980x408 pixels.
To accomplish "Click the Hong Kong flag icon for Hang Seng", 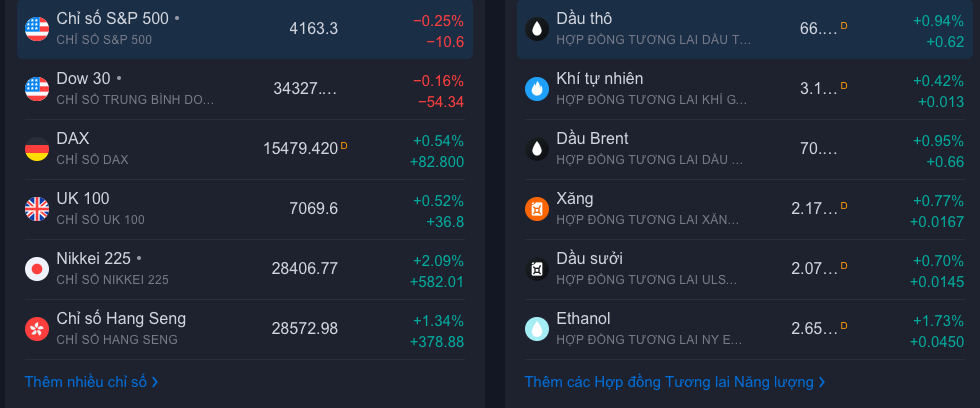I will pos(37,329).
